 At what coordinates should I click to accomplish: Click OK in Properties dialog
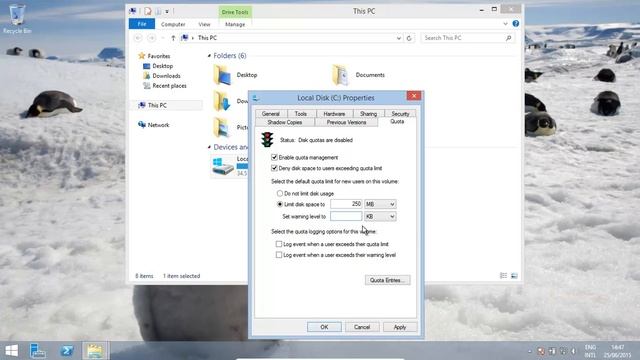(324, 327)
